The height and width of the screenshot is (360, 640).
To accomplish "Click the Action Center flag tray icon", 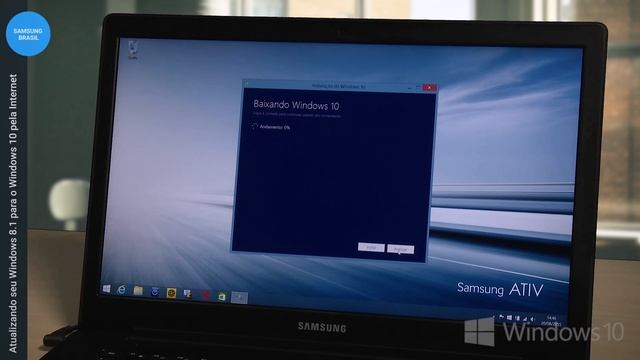I will pos(501,317).
